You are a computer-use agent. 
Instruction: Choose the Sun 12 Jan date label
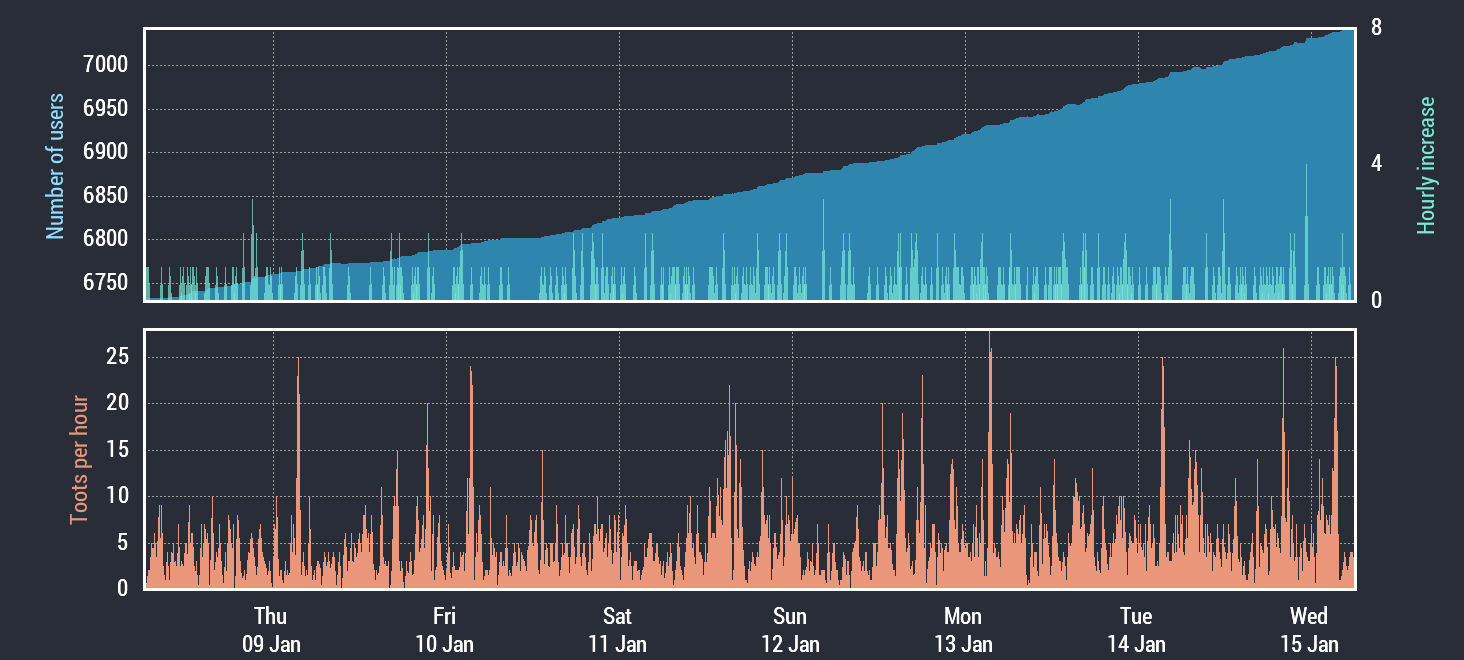pos(790,629)
